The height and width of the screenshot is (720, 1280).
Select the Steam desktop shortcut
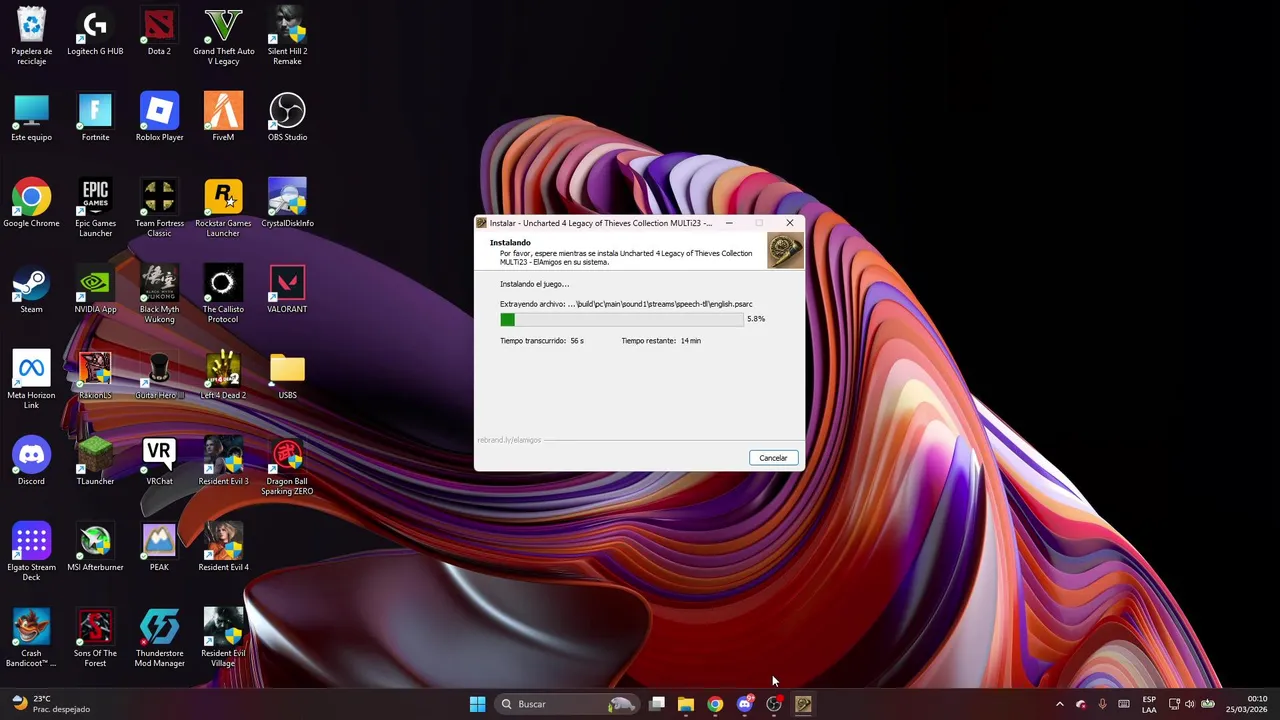pos(31,290)
